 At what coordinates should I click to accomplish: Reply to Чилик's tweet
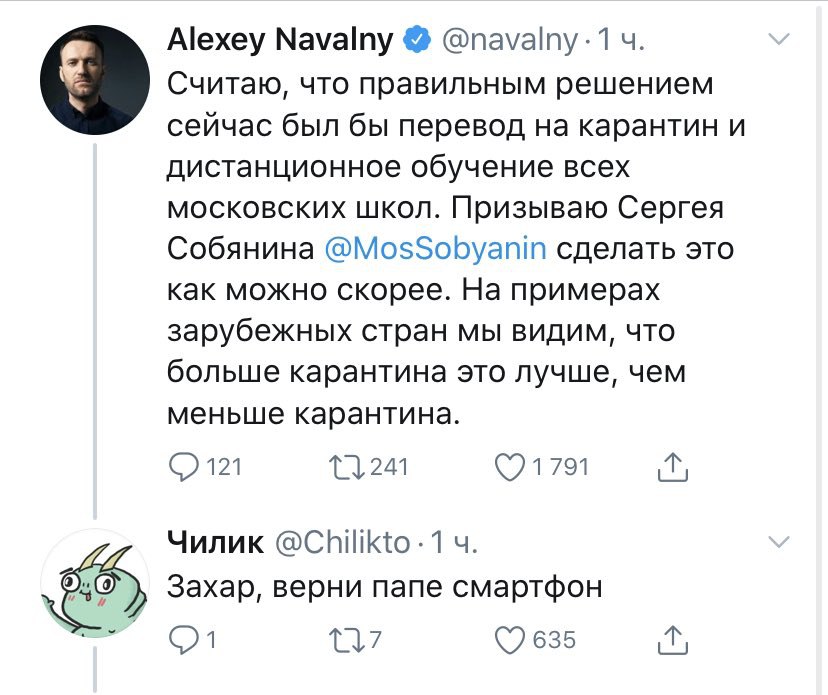coord(184,639)
